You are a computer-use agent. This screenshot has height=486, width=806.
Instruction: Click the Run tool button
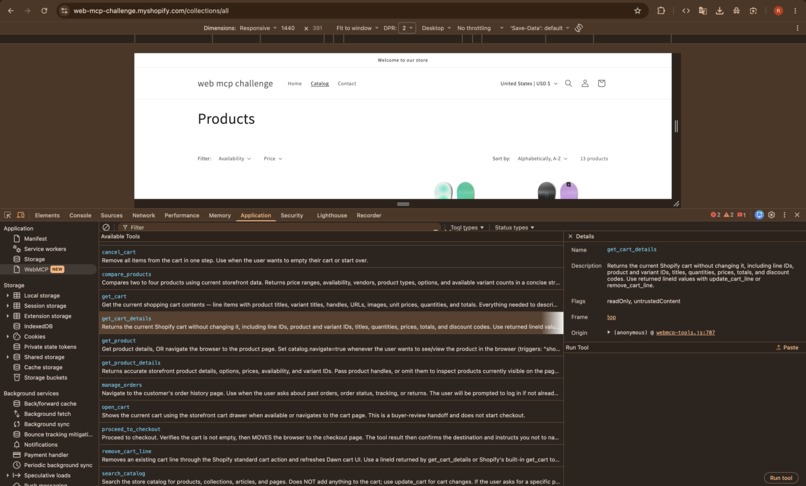(x=781, y=478)
